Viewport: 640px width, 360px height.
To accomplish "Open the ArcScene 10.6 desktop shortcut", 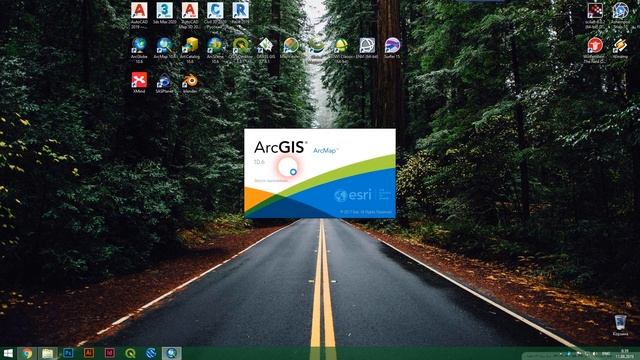I will (215, 50).
